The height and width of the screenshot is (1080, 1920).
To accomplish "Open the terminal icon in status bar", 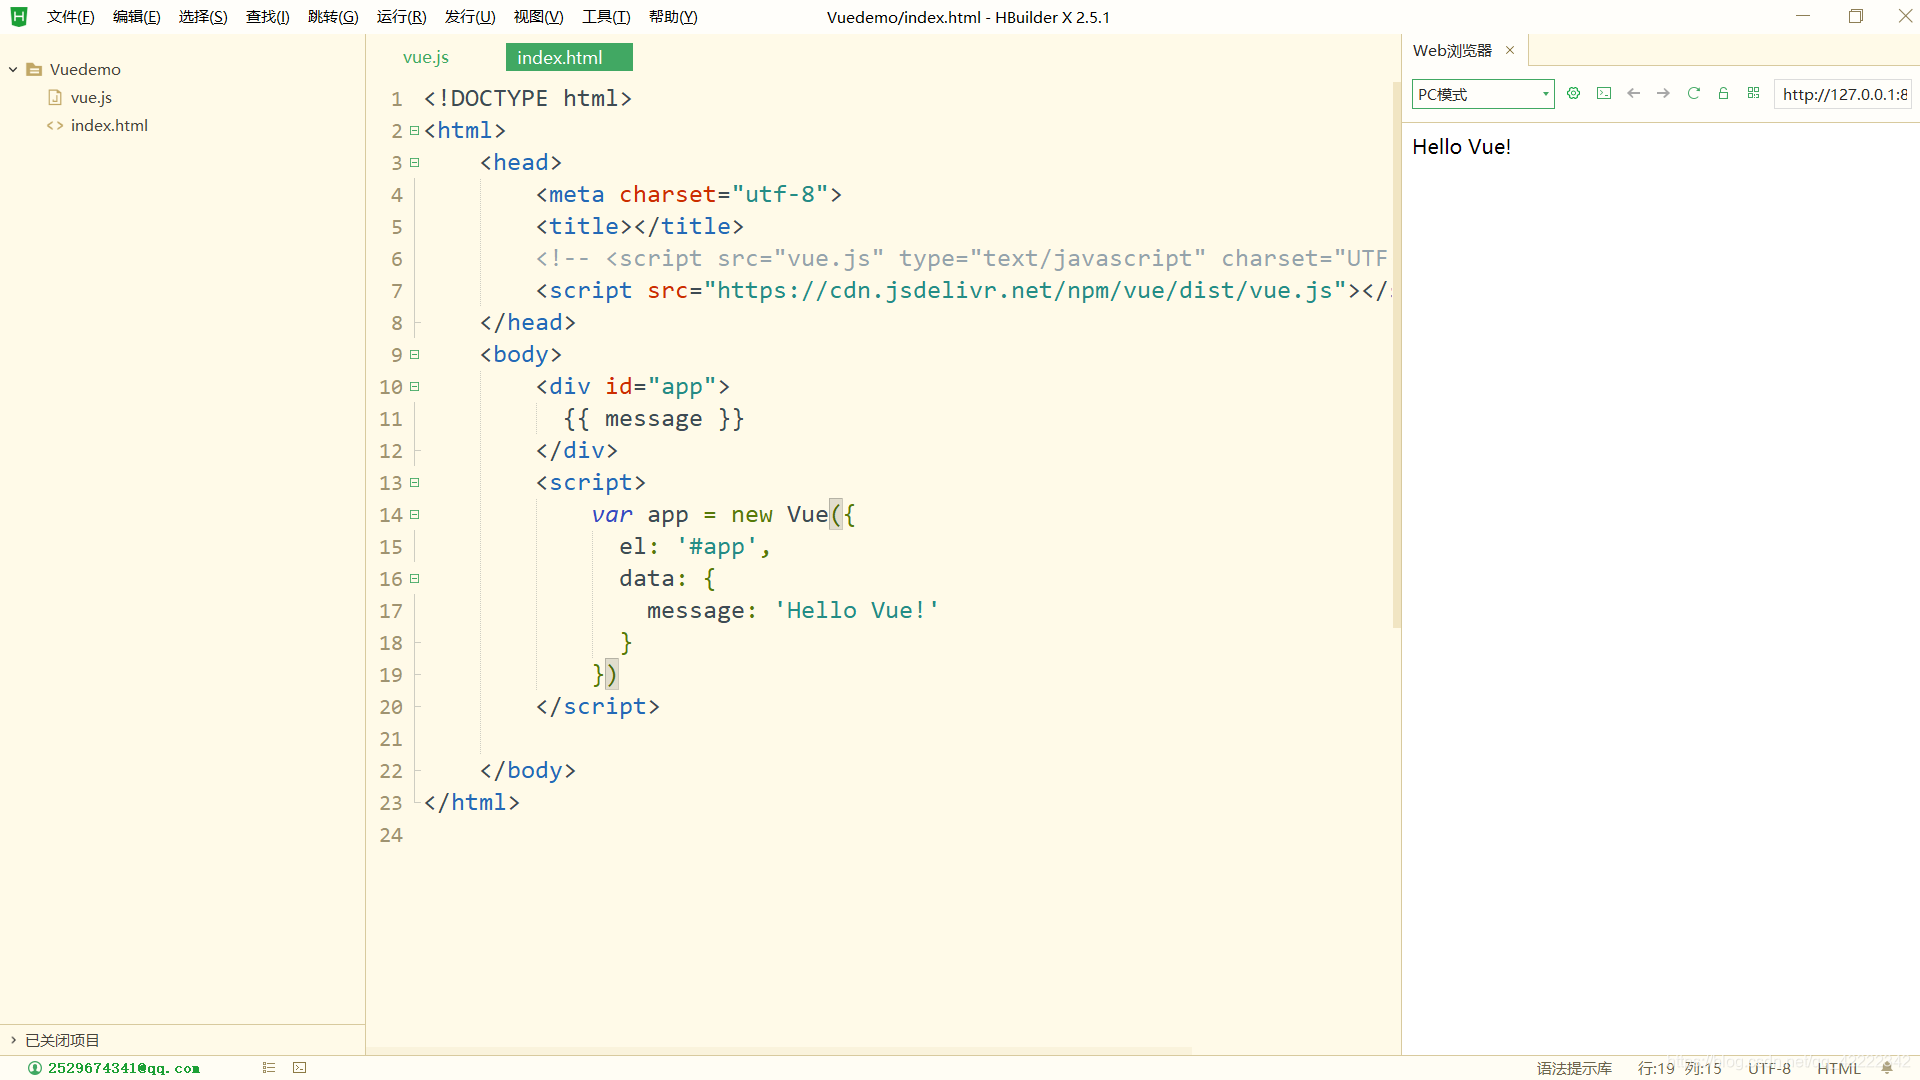I will tap(299, 1068).
